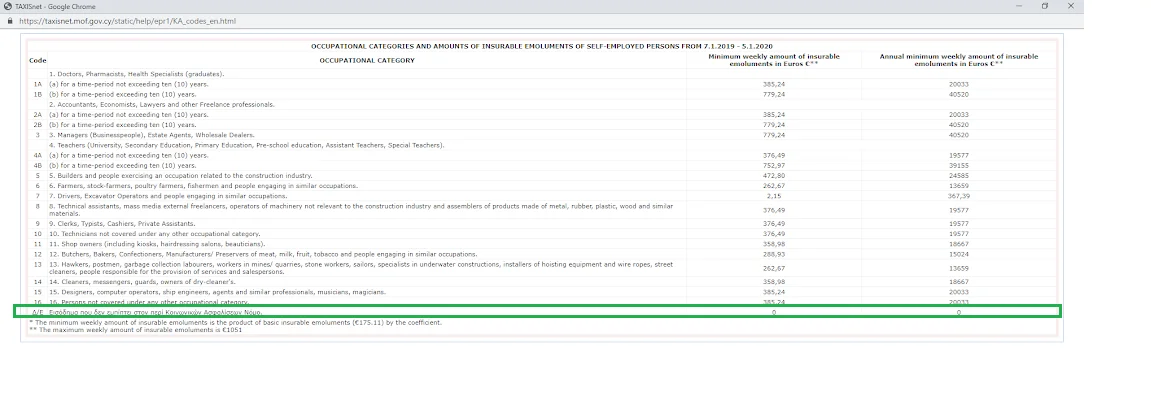The image size is (1151, 397).
Task: Select '11. Shop owners (including kiosks' row
Action: pos(157,244)
